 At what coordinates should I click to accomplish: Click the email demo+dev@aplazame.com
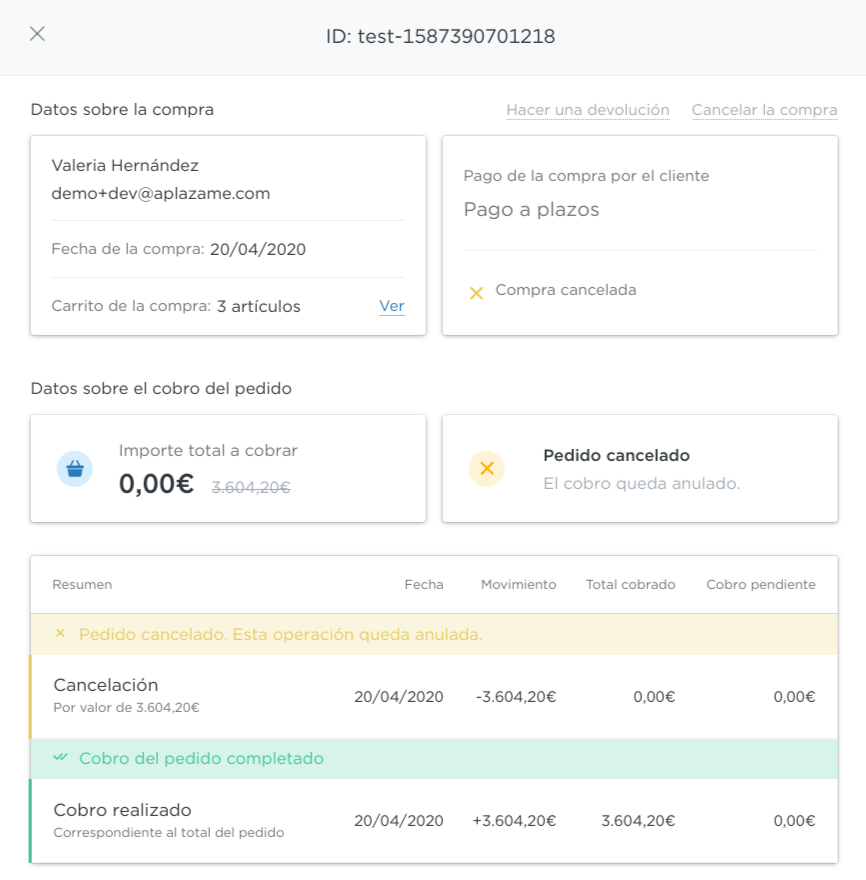pyautogui.click(x=161, y=194)
